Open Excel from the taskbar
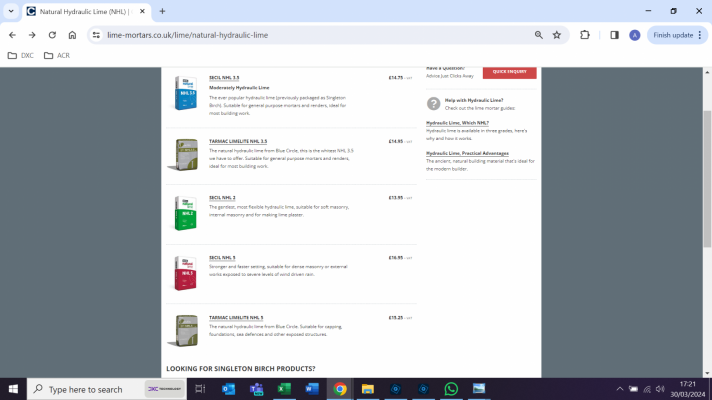This screenshot has width=712, height=400. click(284, 389)
